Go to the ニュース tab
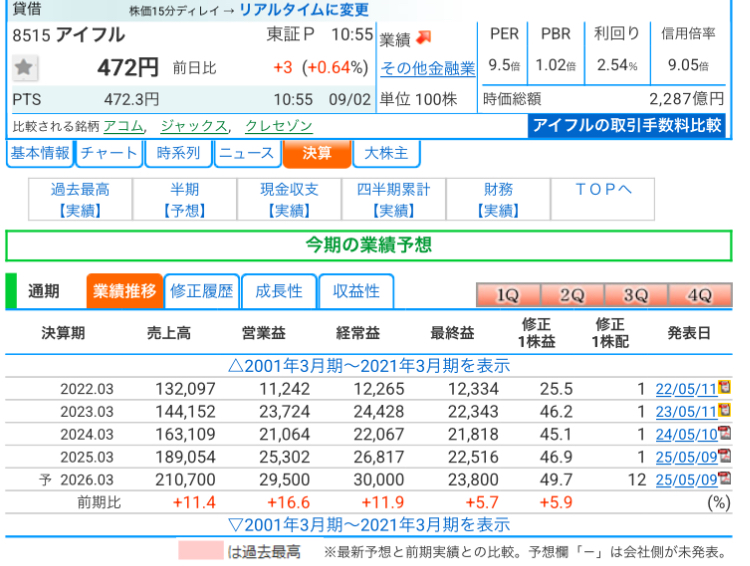The height and width of the screenshot is (566, 750). point(247,153)
